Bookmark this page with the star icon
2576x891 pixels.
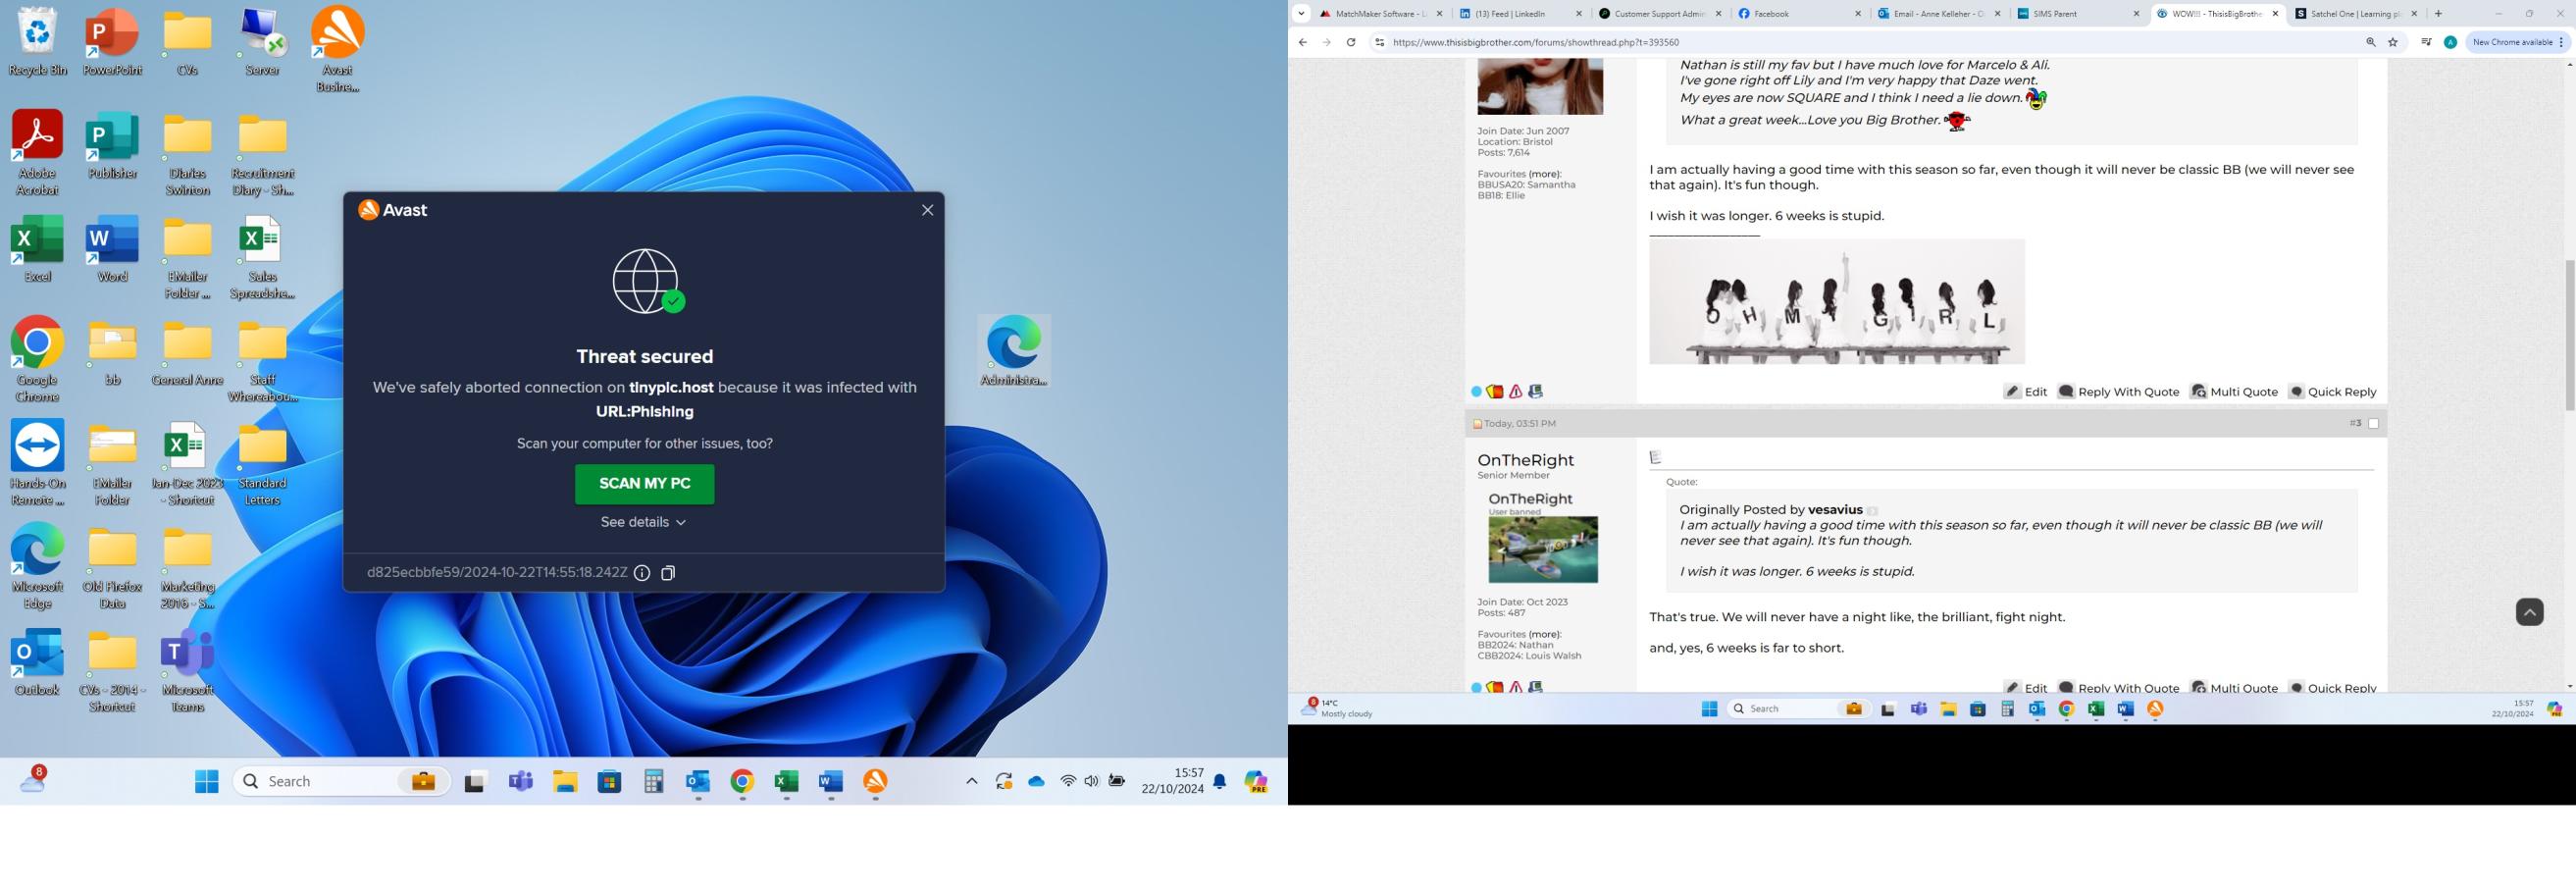2393,42
